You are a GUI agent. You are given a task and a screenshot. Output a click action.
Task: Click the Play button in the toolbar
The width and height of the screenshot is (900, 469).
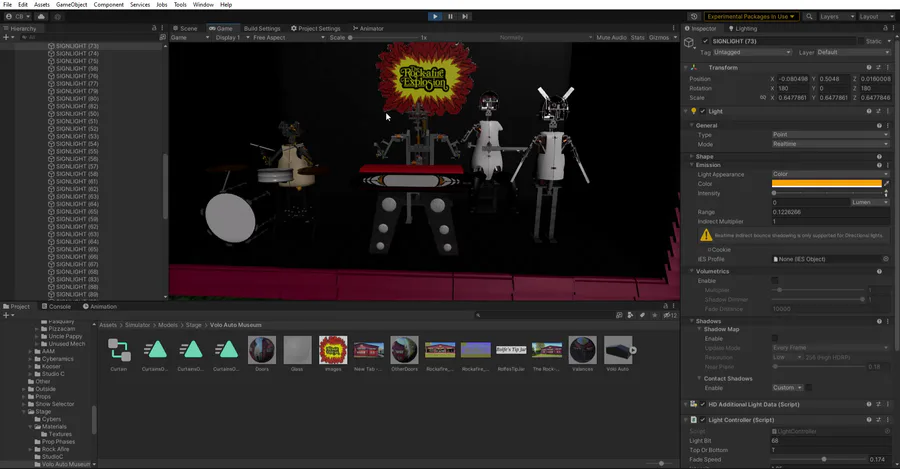[x=435, y=17]
